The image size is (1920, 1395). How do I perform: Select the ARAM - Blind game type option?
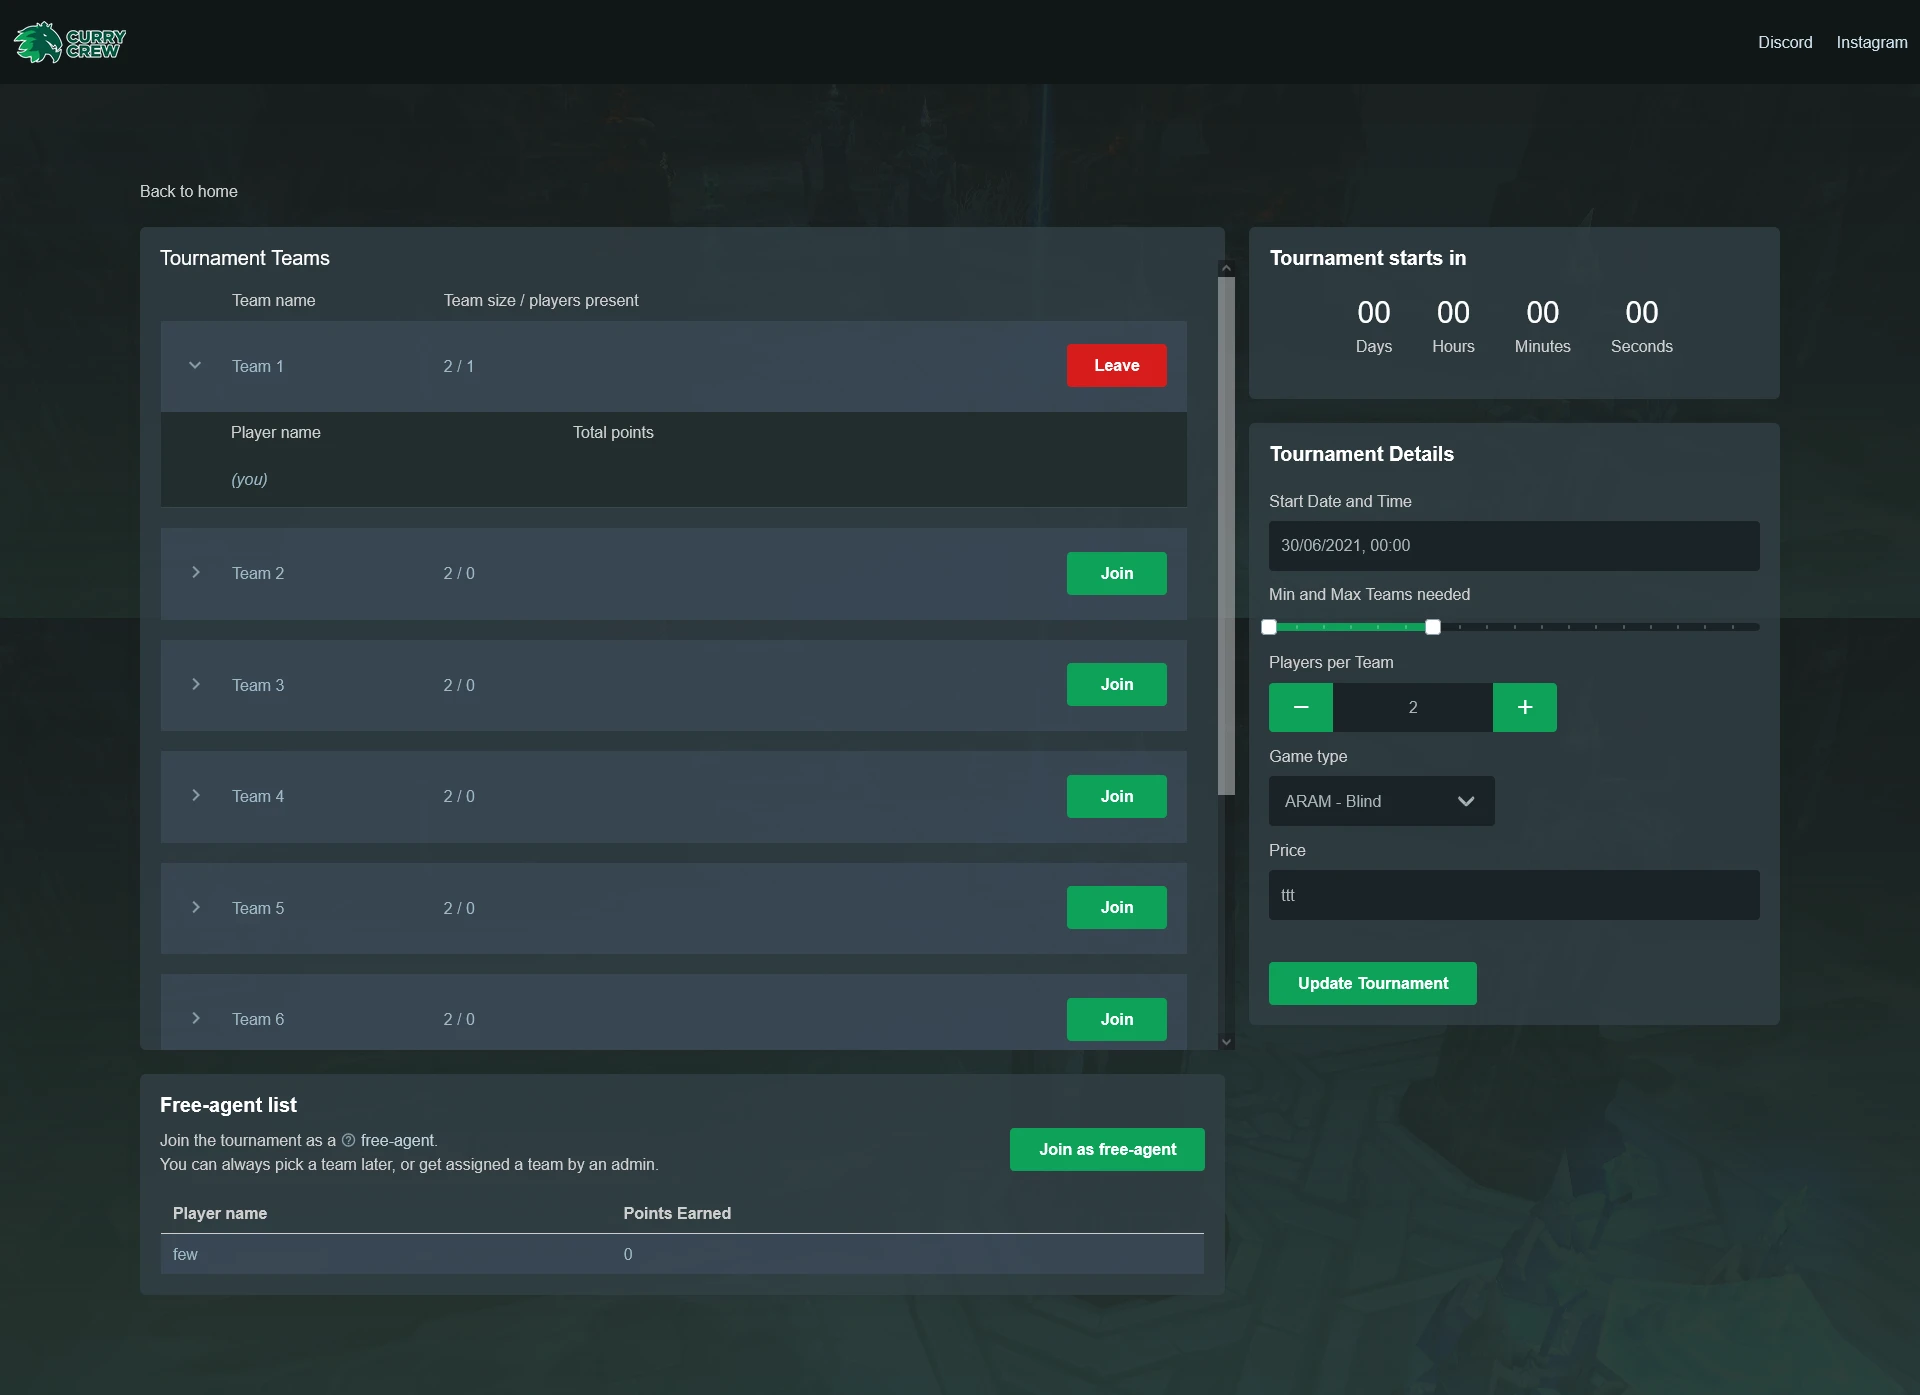(x=1377, y=800)
